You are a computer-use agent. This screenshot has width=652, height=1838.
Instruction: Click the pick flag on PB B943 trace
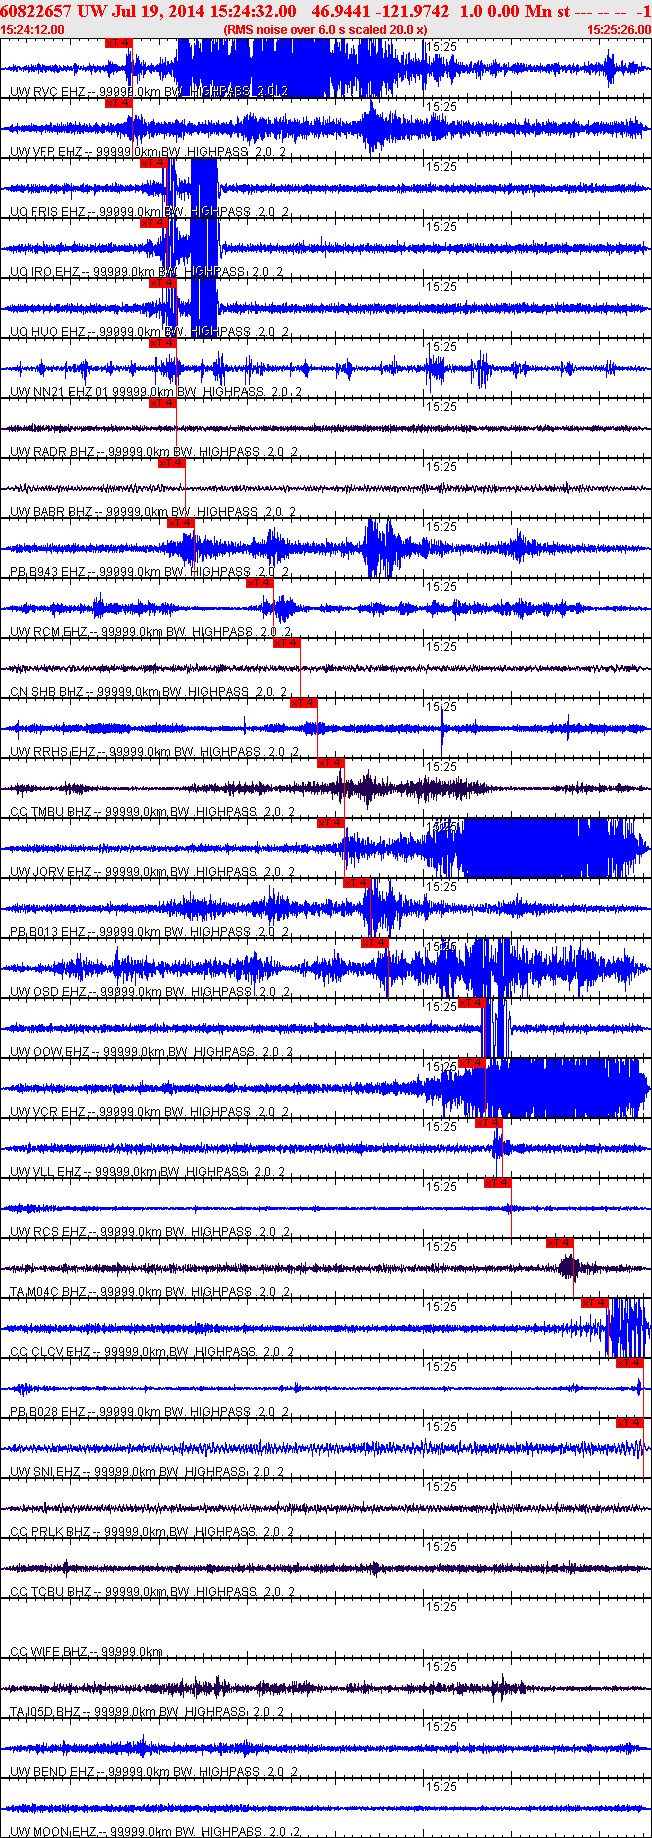pyautogui.click(x=180, y=523)
